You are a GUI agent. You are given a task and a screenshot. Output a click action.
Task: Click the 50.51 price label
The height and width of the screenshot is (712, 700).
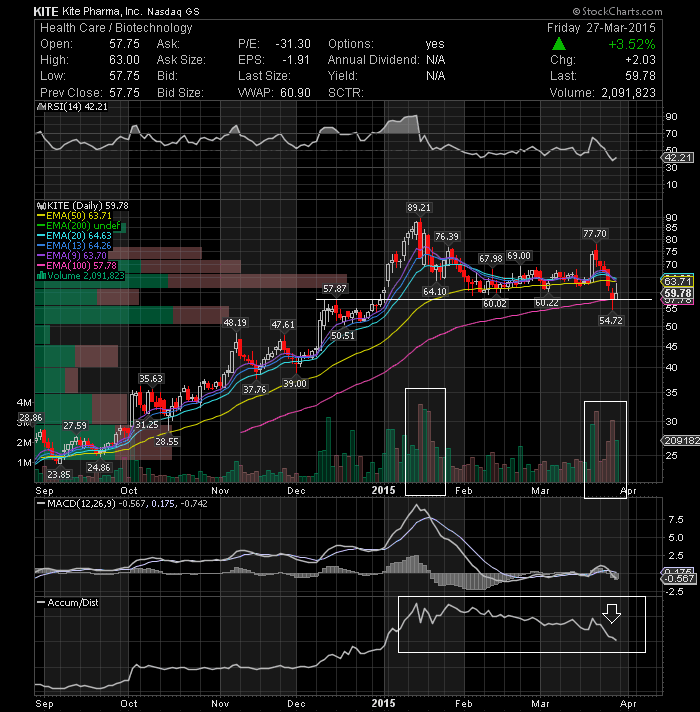pos(343,336)
